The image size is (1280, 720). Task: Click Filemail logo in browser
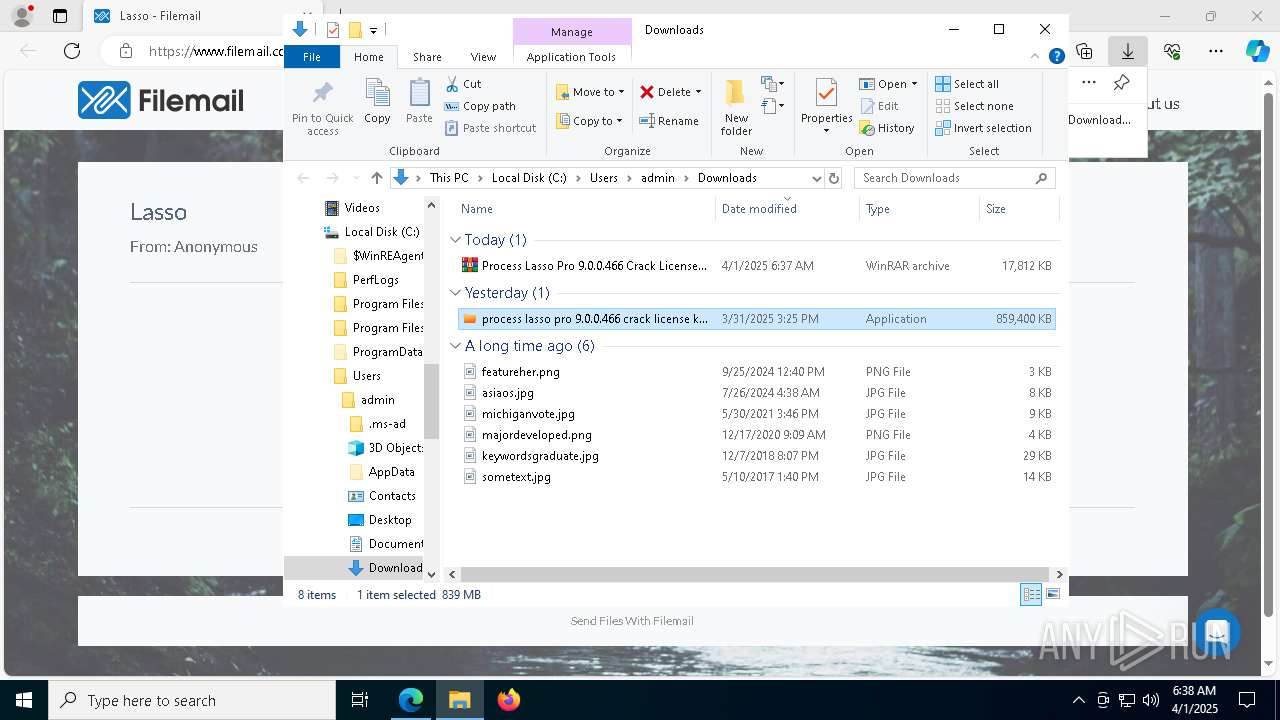tap(161, 100)
